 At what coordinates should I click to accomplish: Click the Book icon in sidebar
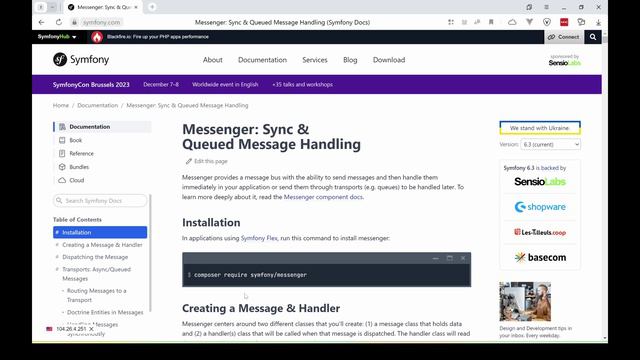click(x=62, y=140)
